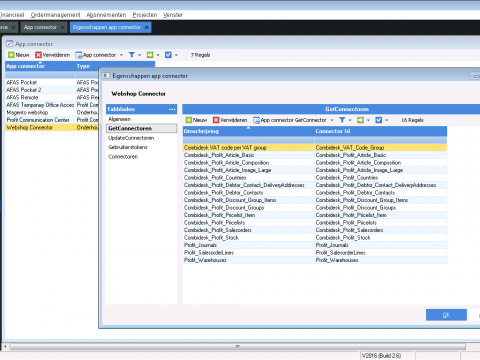Screen dimensions: 480x360
Task: Select Connectoren in Tabbladen list
Action: 141,156
